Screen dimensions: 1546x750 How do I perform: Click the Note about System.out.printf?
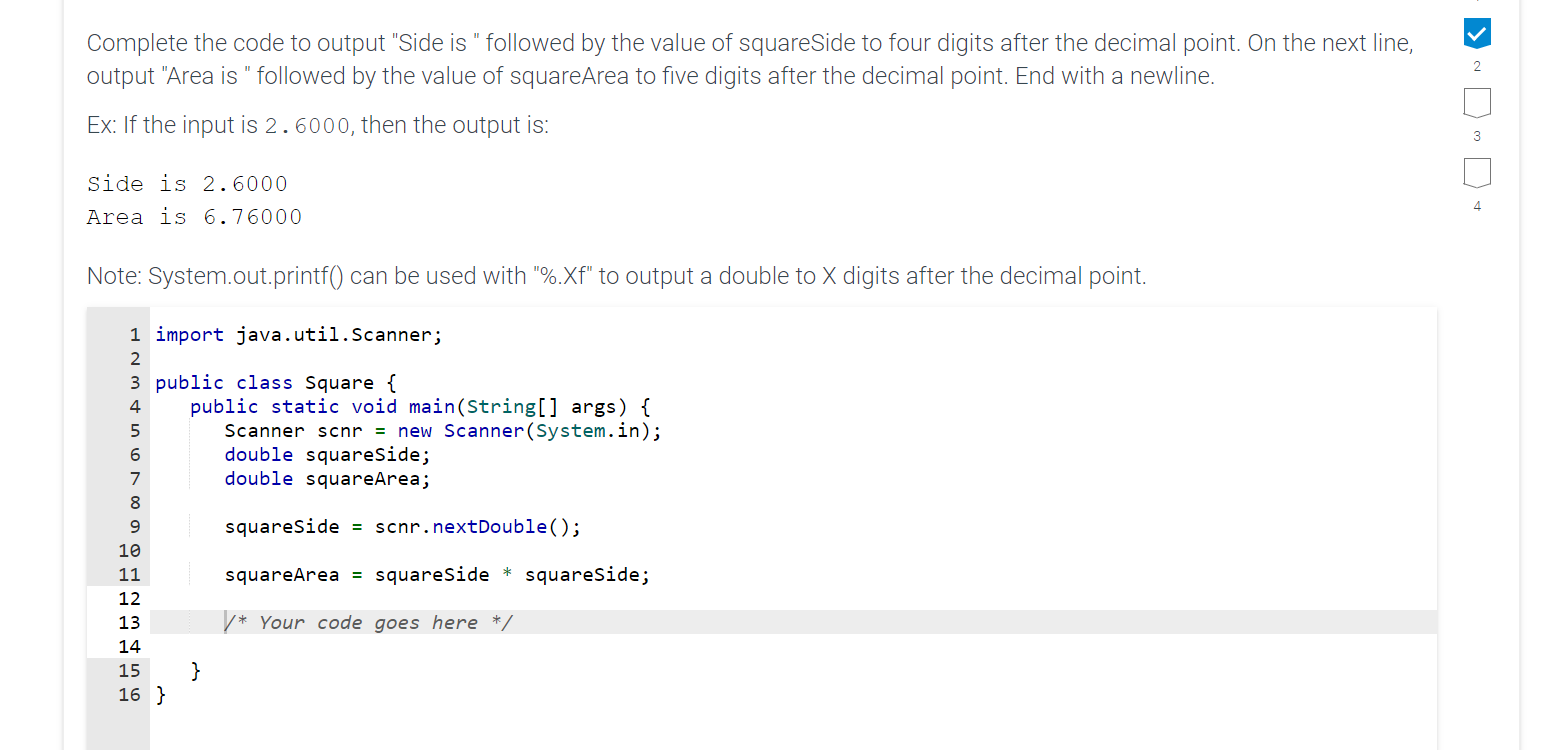[616, 275]
